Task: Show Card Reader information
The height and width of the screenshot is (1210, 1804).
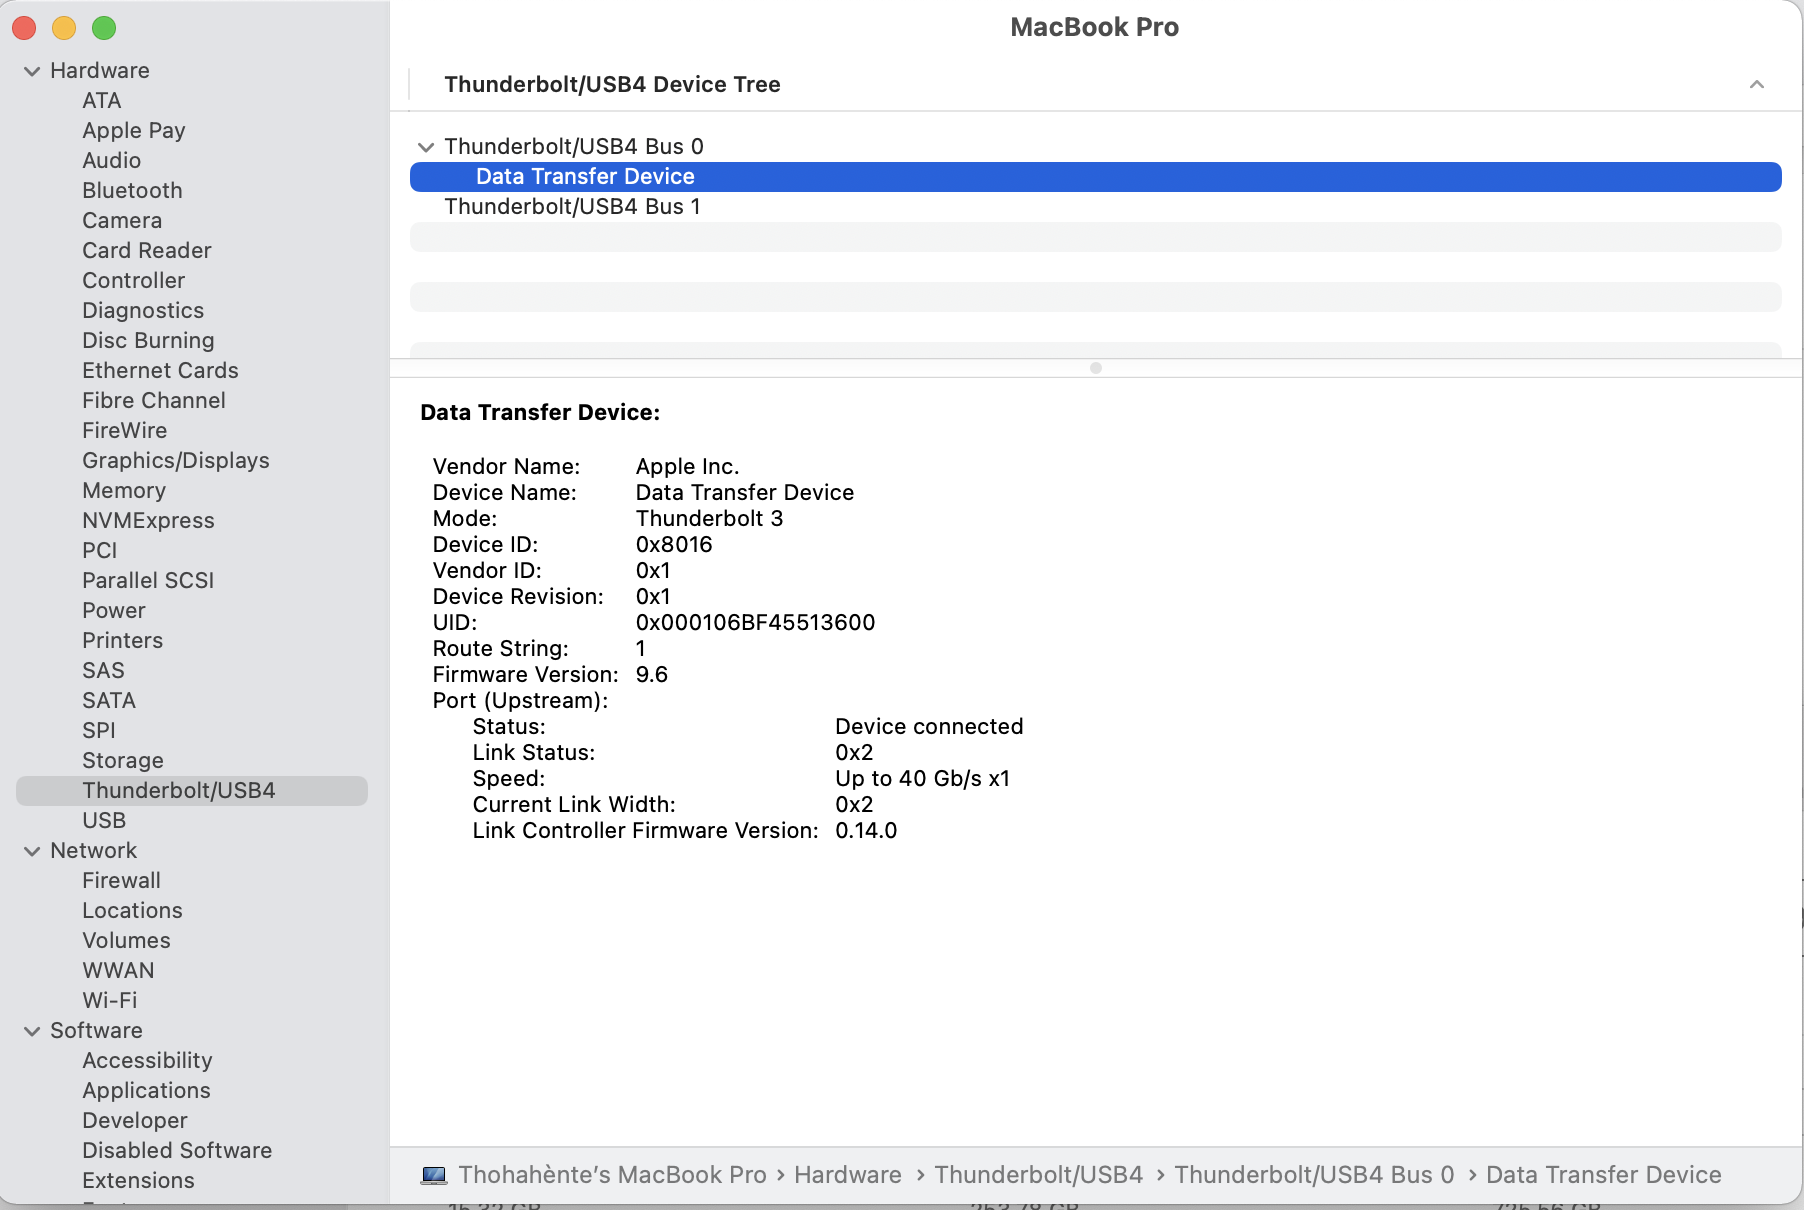Action: (147, 251)
